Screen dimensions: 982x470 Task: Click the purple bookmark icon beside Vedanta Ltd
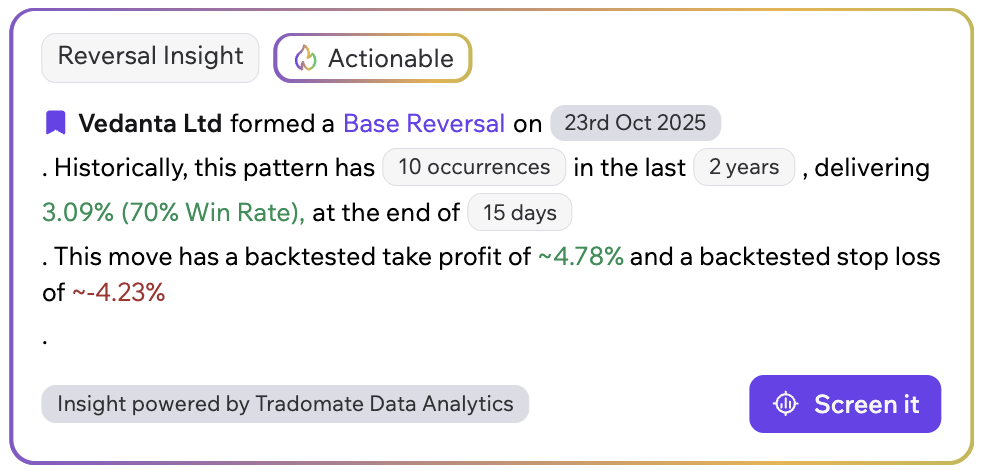point(55,124)
